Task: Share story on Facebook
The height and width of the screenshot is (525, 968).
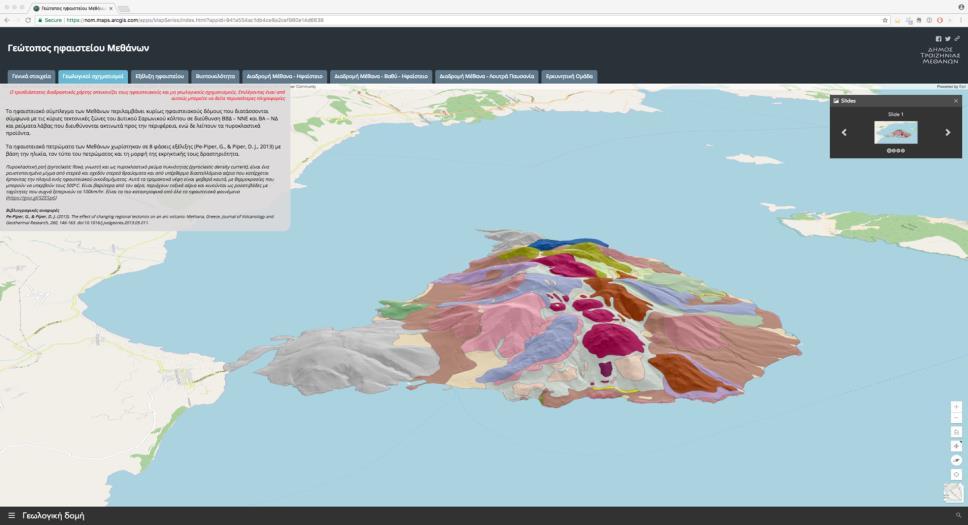Action: [x=938, y=39]
